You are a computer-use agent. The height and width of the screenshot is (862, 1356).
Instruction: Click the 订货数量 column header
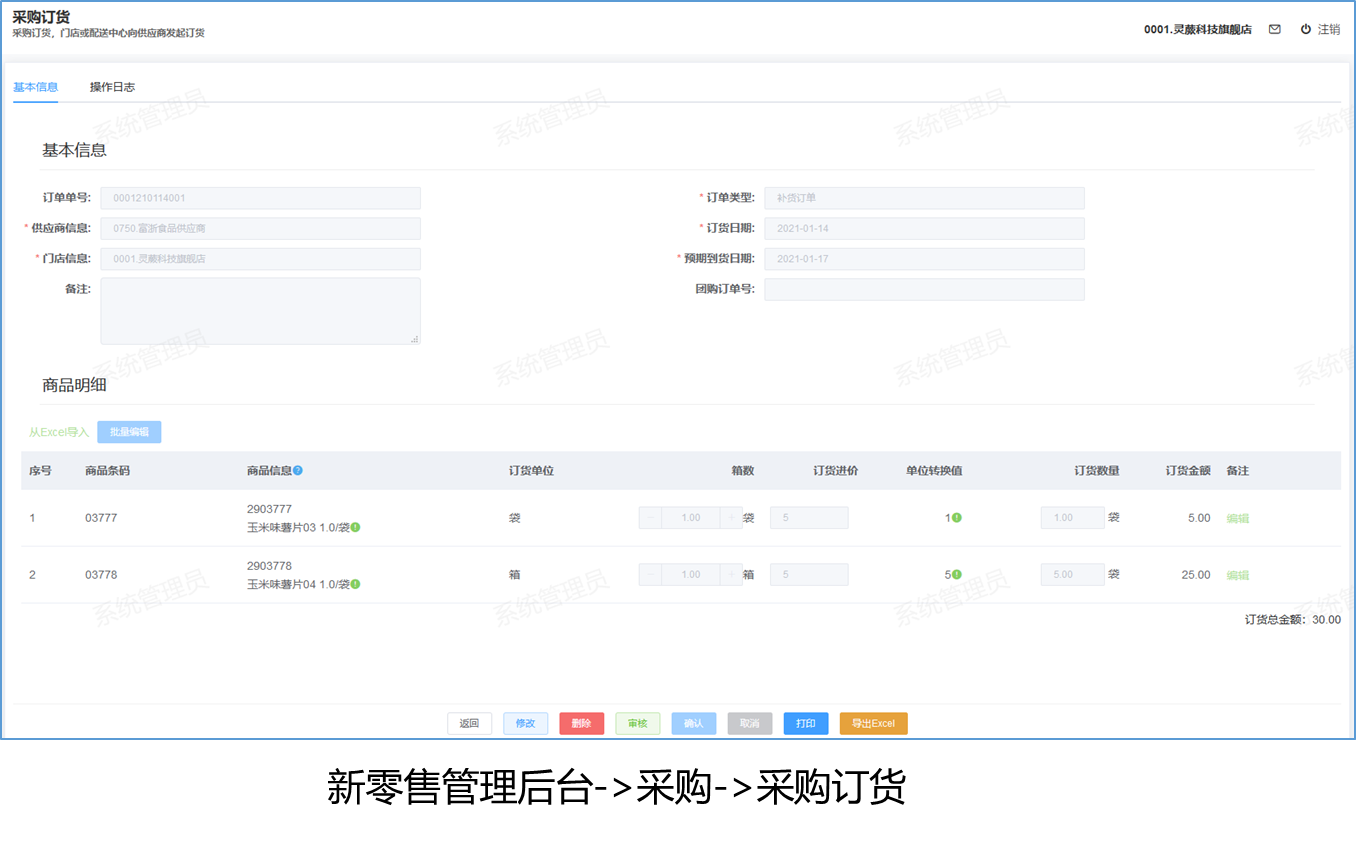tap(1097, 471)
